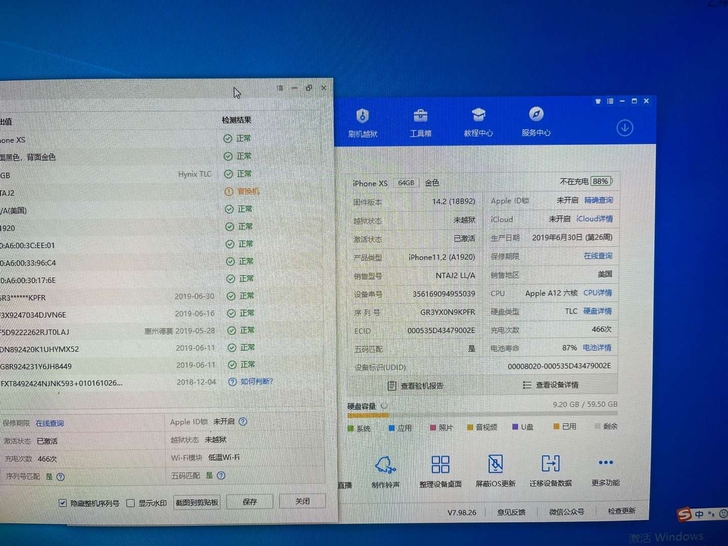Click the 硬盘容量 storage usage bar
This screenshot has width=728, height=546.
coord(482,414)
